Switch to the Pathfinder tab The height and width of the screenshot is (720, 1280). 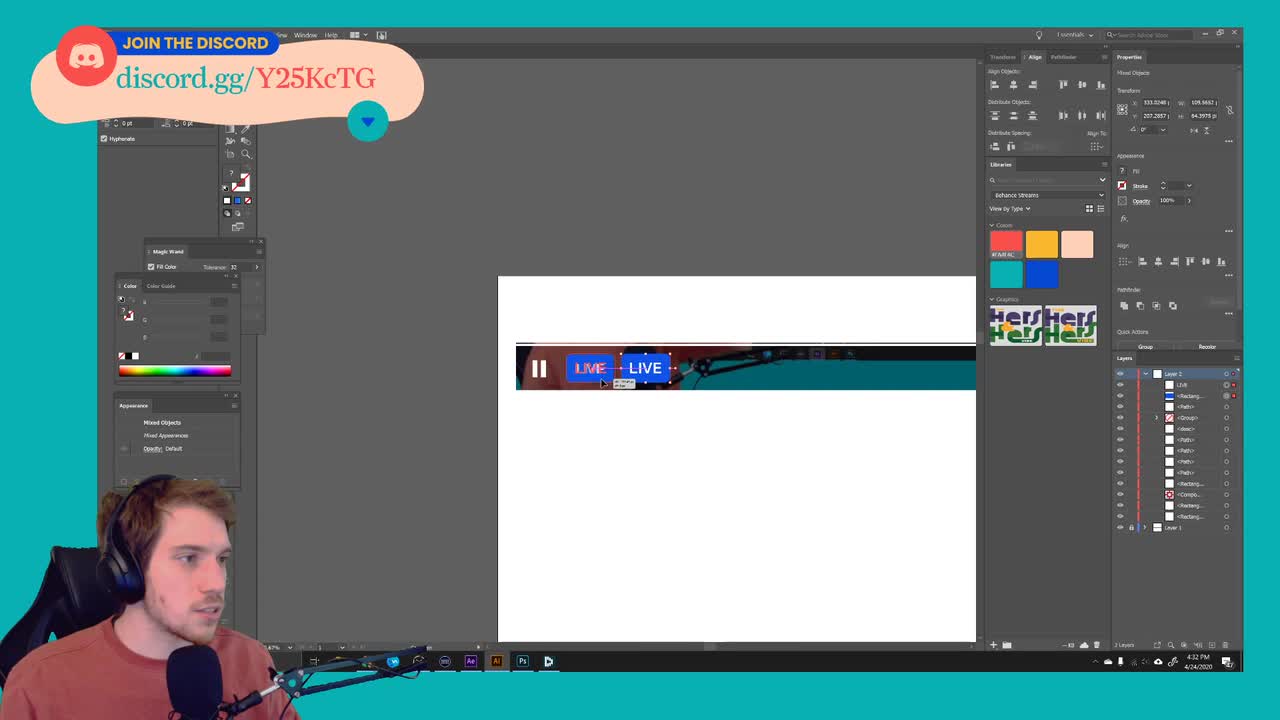point(1063,57)
